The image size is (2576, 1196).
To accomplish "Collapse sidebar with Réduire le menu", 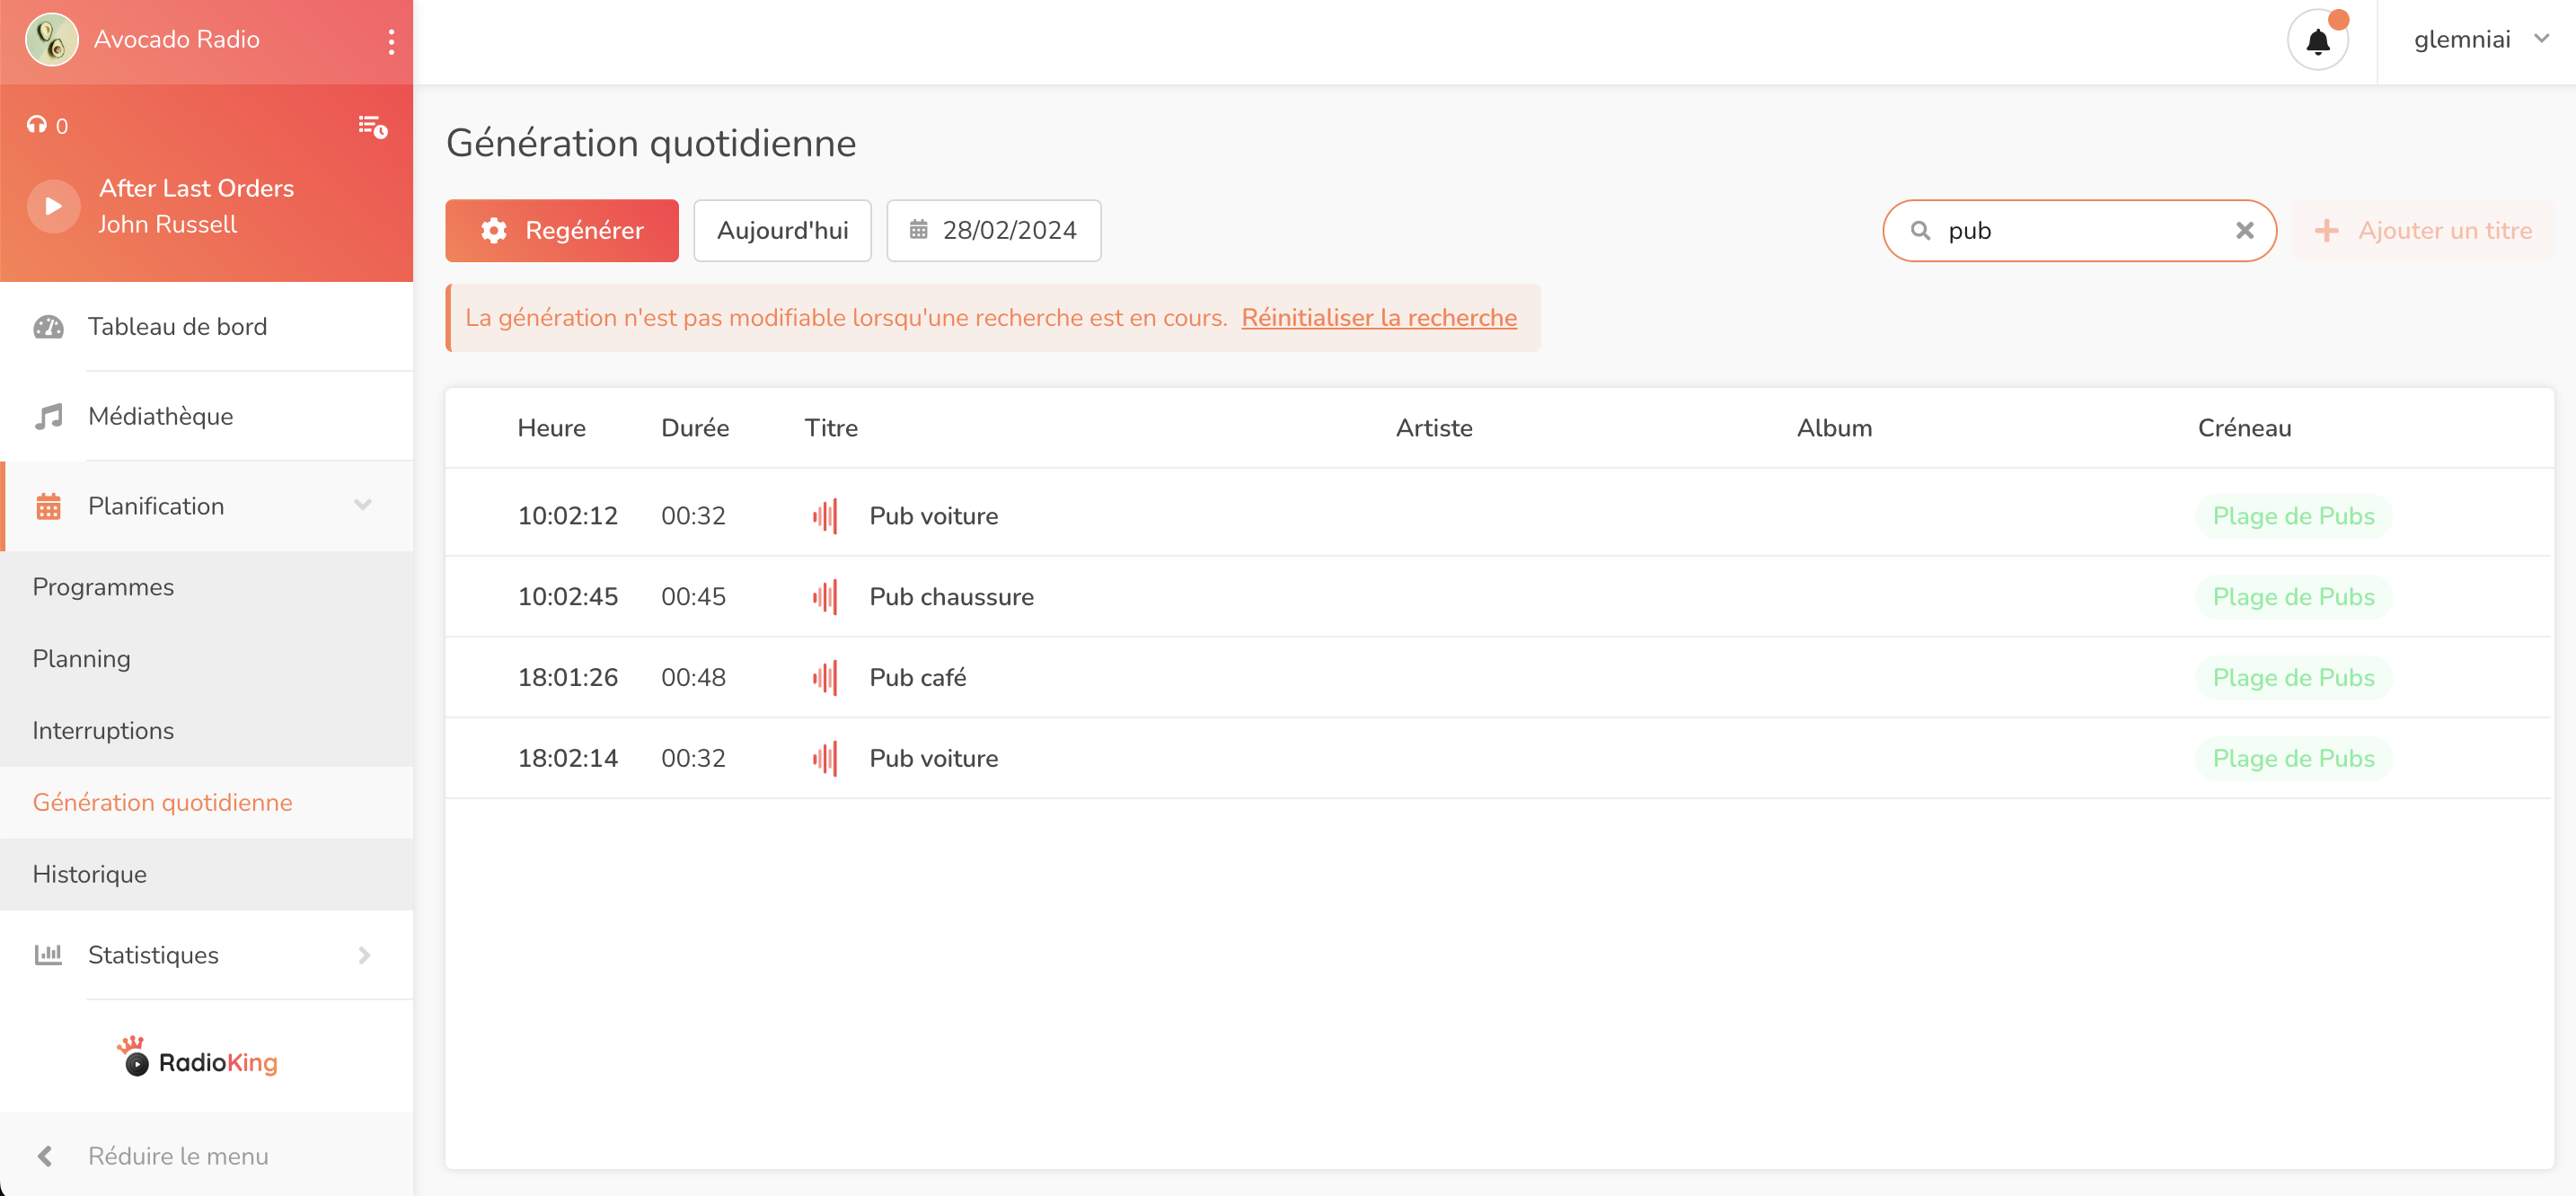I will (x=177, y=1155).
